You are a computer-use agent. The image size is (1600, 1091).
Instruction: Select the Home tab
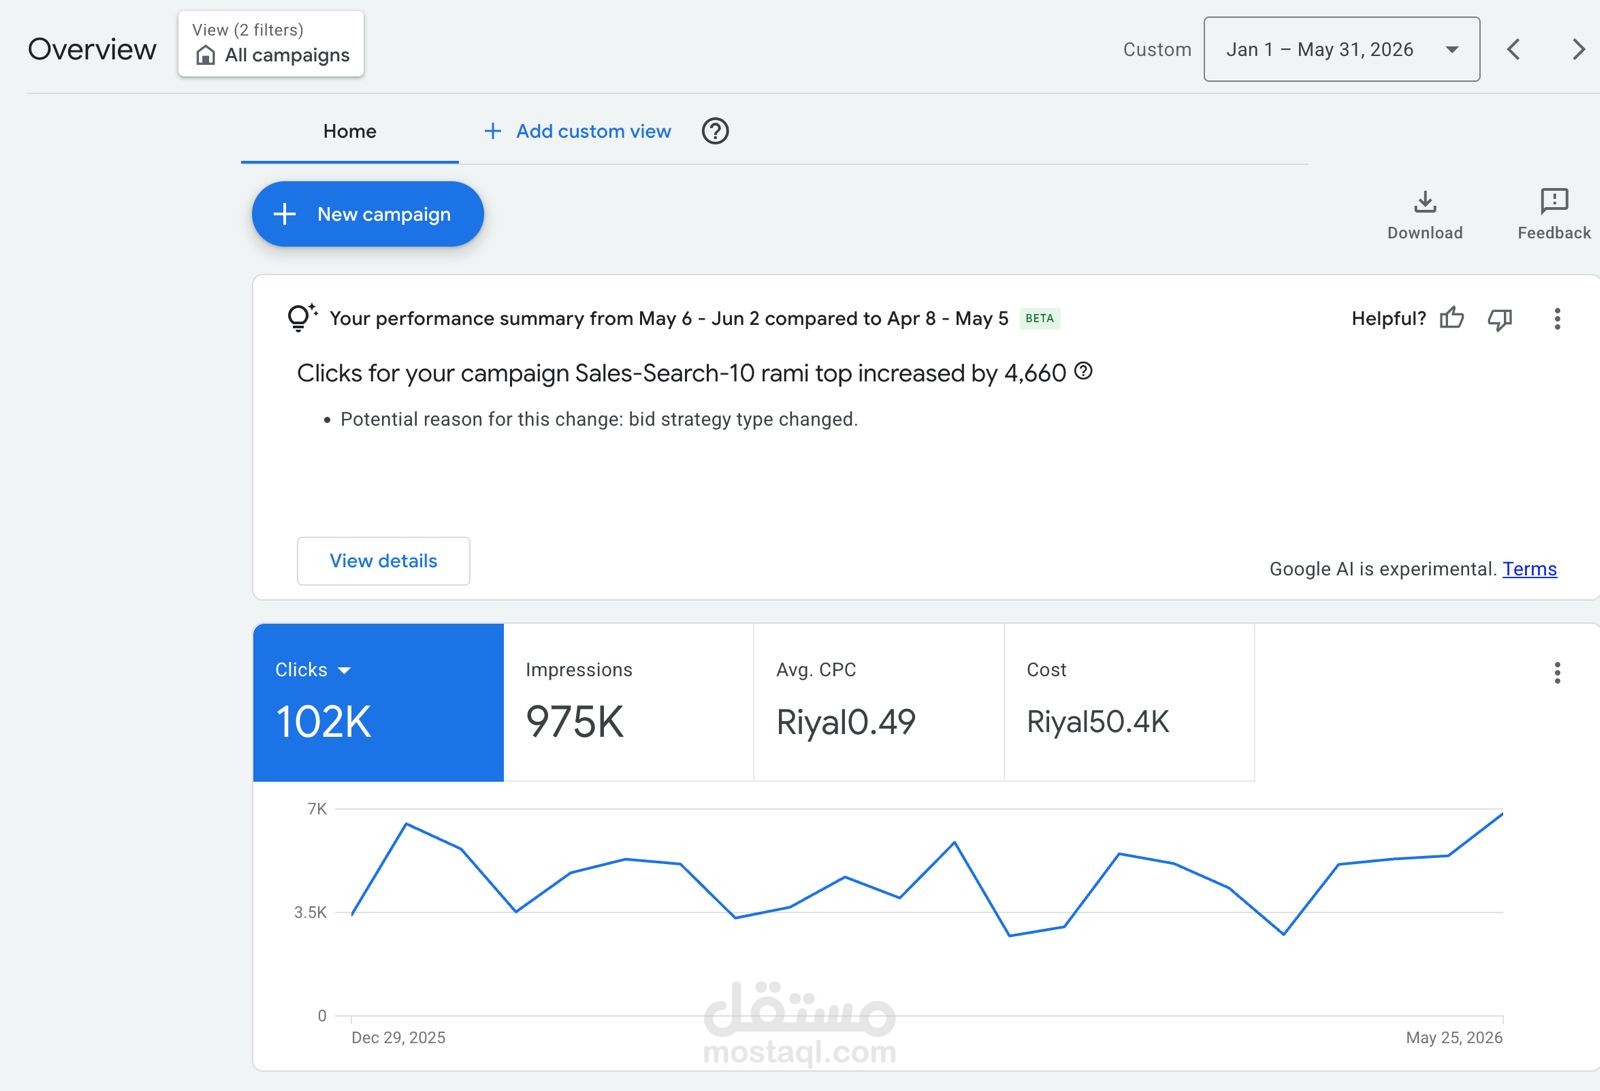click(350, 131)
